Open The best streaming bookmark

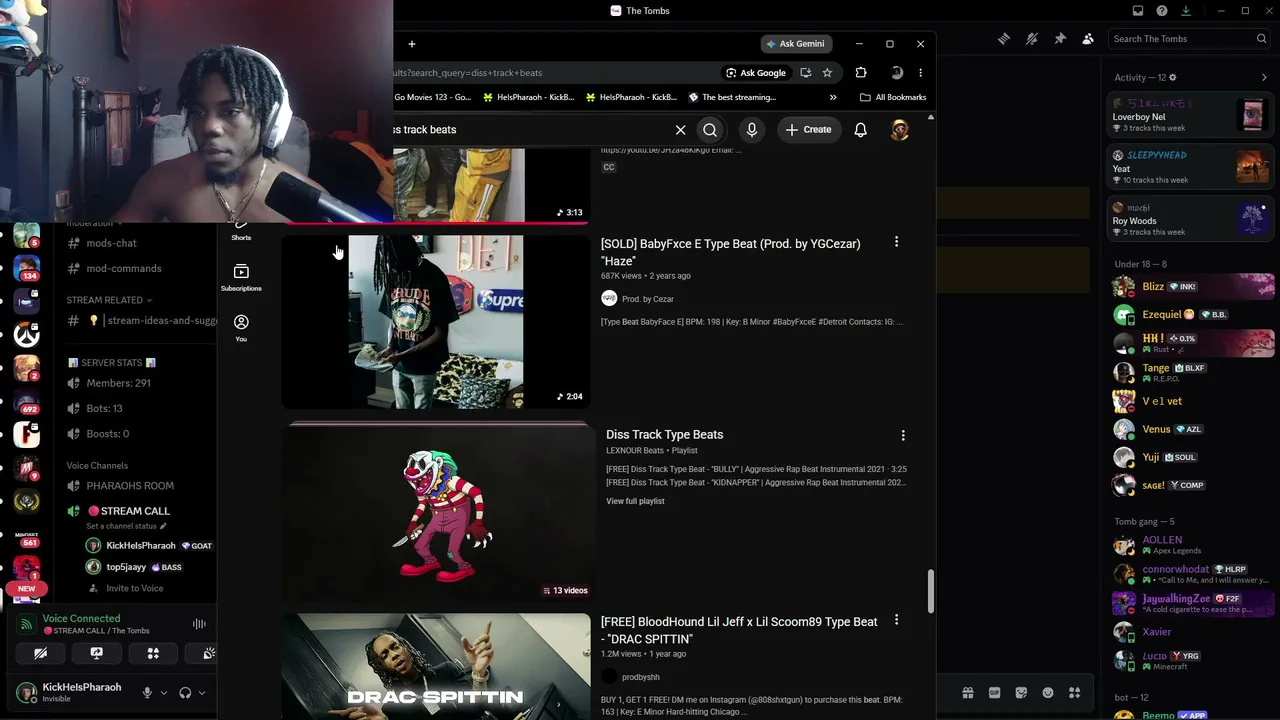pyautogui.click(x=732, y=97)
